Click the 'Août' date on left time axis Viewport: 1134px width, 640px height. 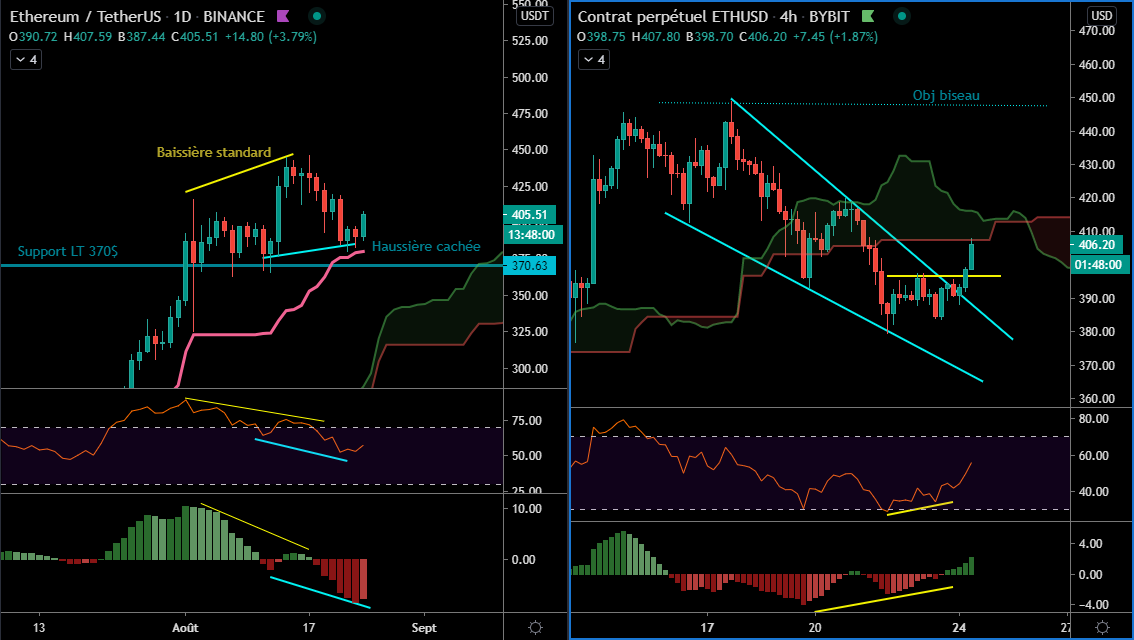(x=185, y=628)
